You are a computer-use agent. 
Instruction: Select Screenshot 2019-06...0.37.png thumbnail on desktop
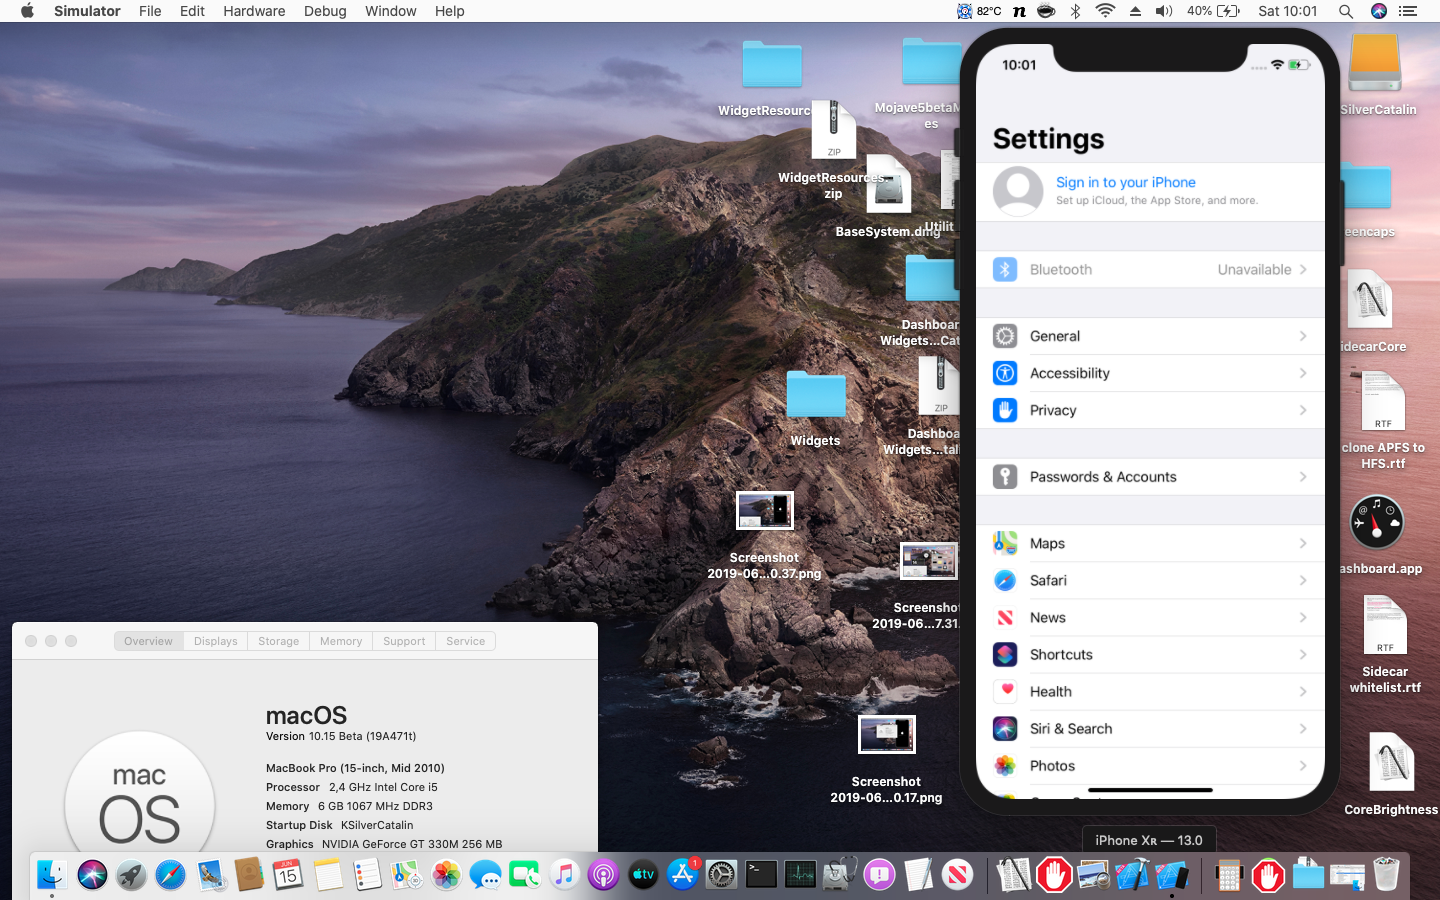(x=765, y=510)
